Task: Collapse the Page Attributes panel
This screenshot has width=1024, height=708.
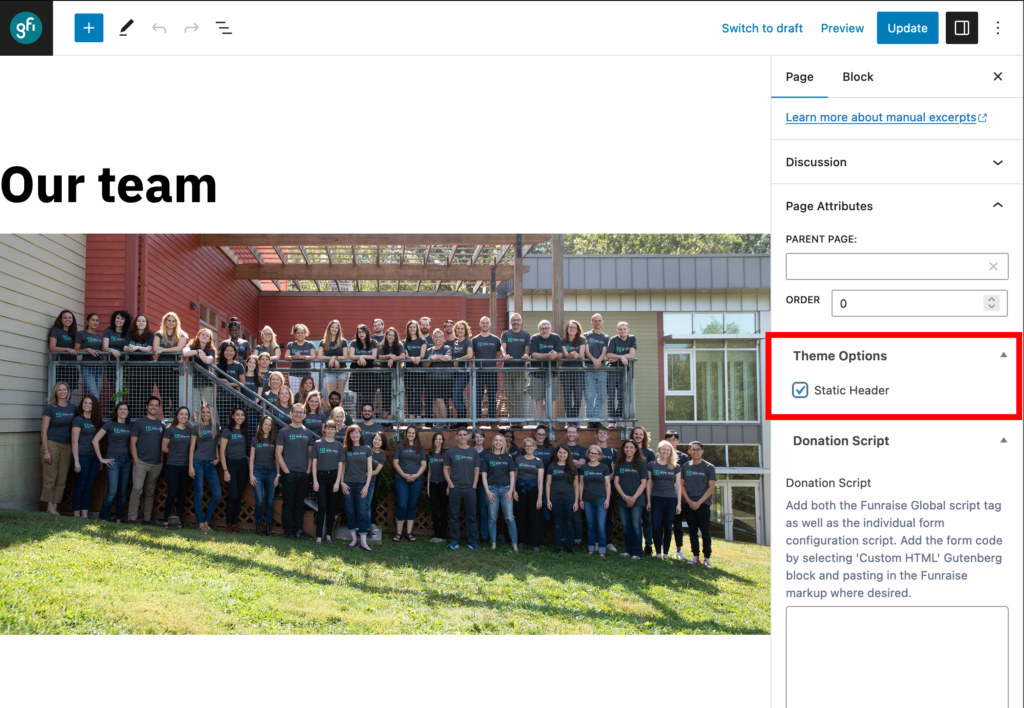Action: click(x=997, y=206)
